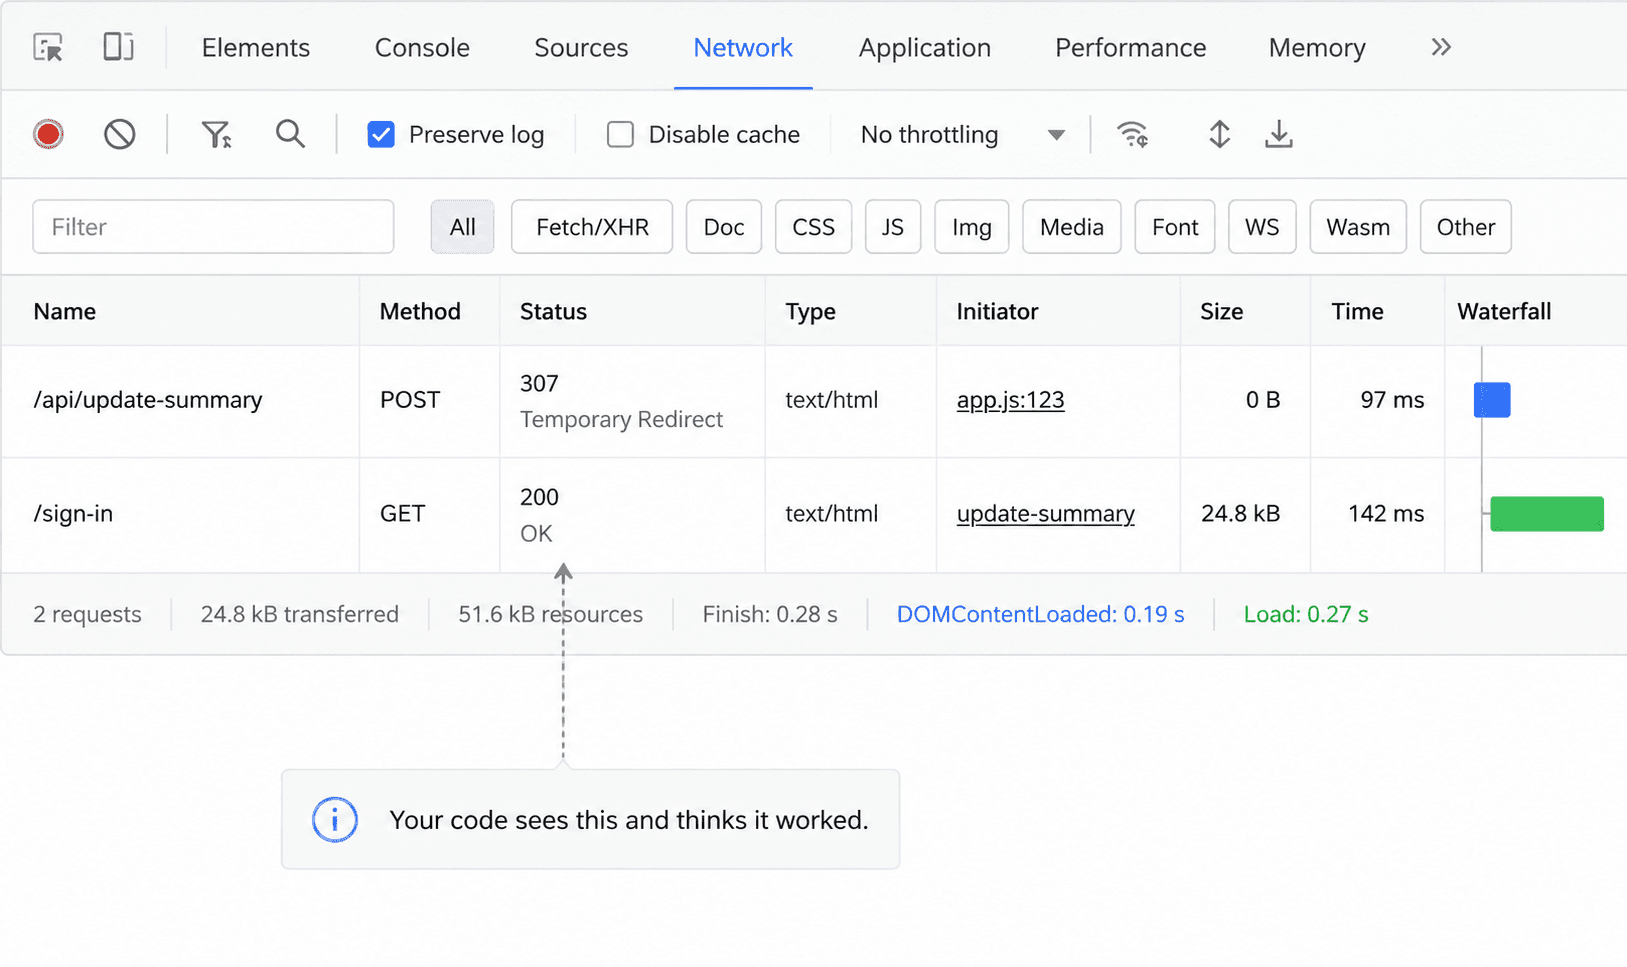
Task: Open network conditions wifi icon
Action: coord(1133,134)
